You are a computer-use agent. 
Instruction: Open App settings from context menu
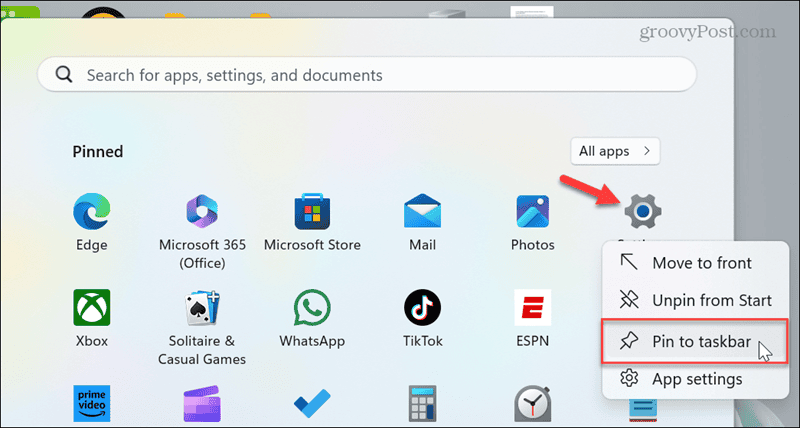point(695,379)
